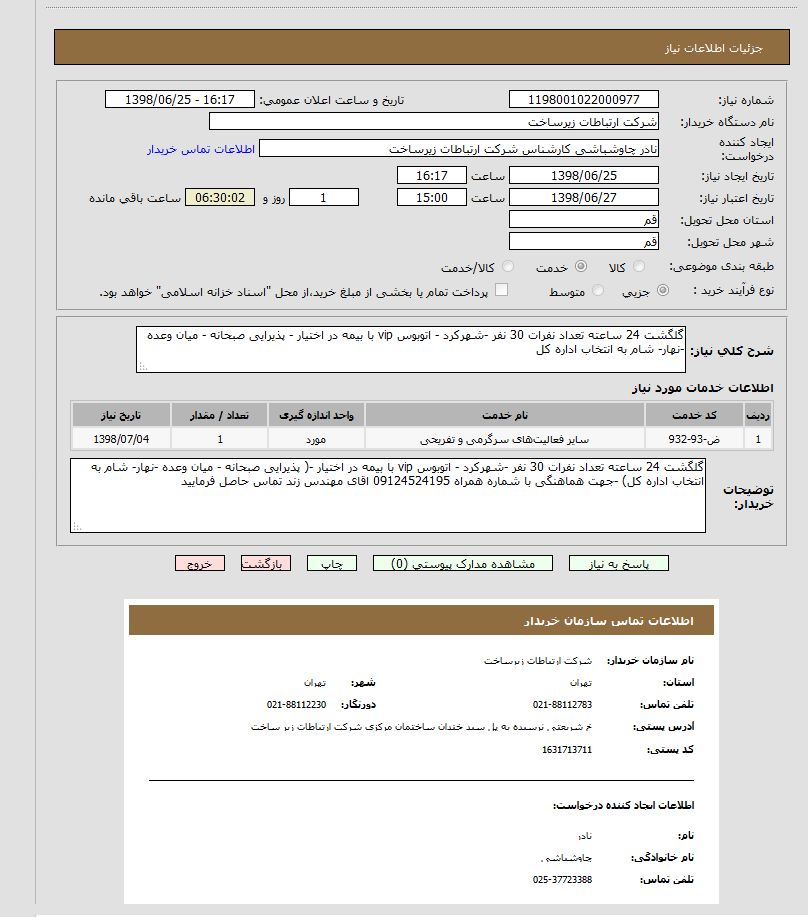Viewport: 808px width, 917px height.
Task: Select جزیی purchase process type
Action: pos(691,290)
